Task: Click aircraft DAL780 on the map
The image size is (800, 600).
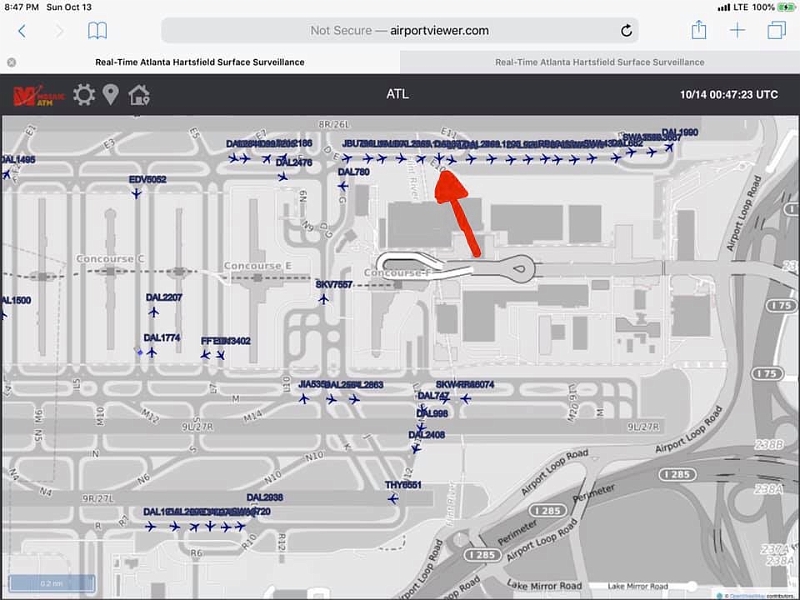Action: [x=345, y=185]
